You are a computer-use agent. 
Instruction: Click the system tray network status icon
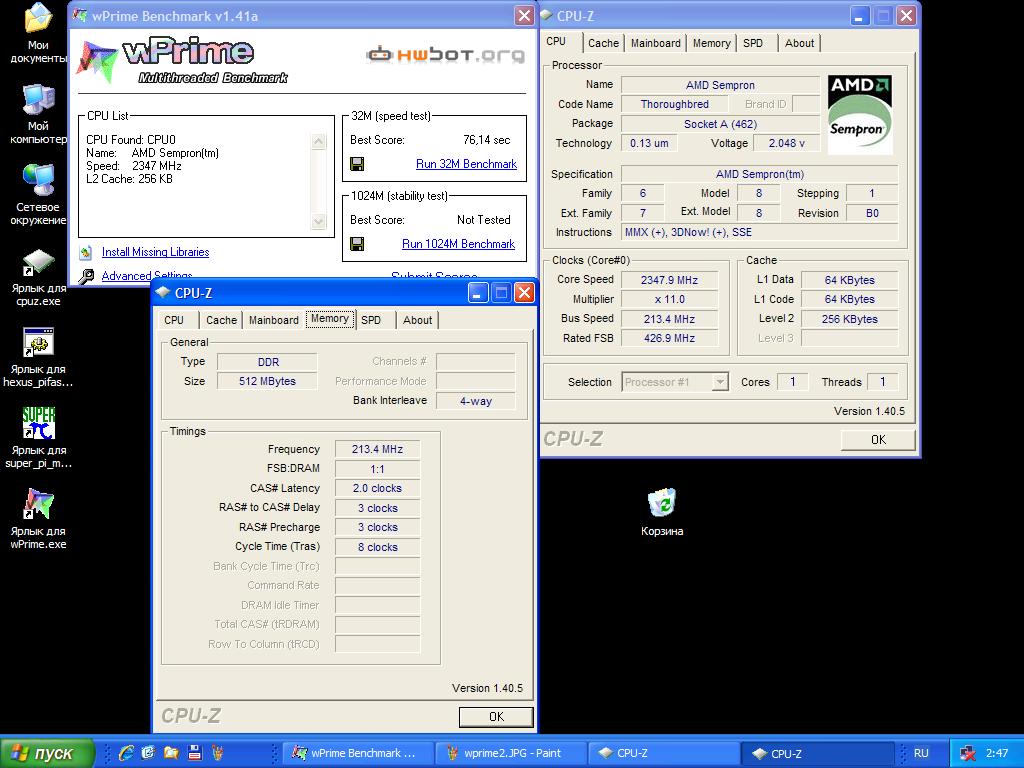click(969, 753)
